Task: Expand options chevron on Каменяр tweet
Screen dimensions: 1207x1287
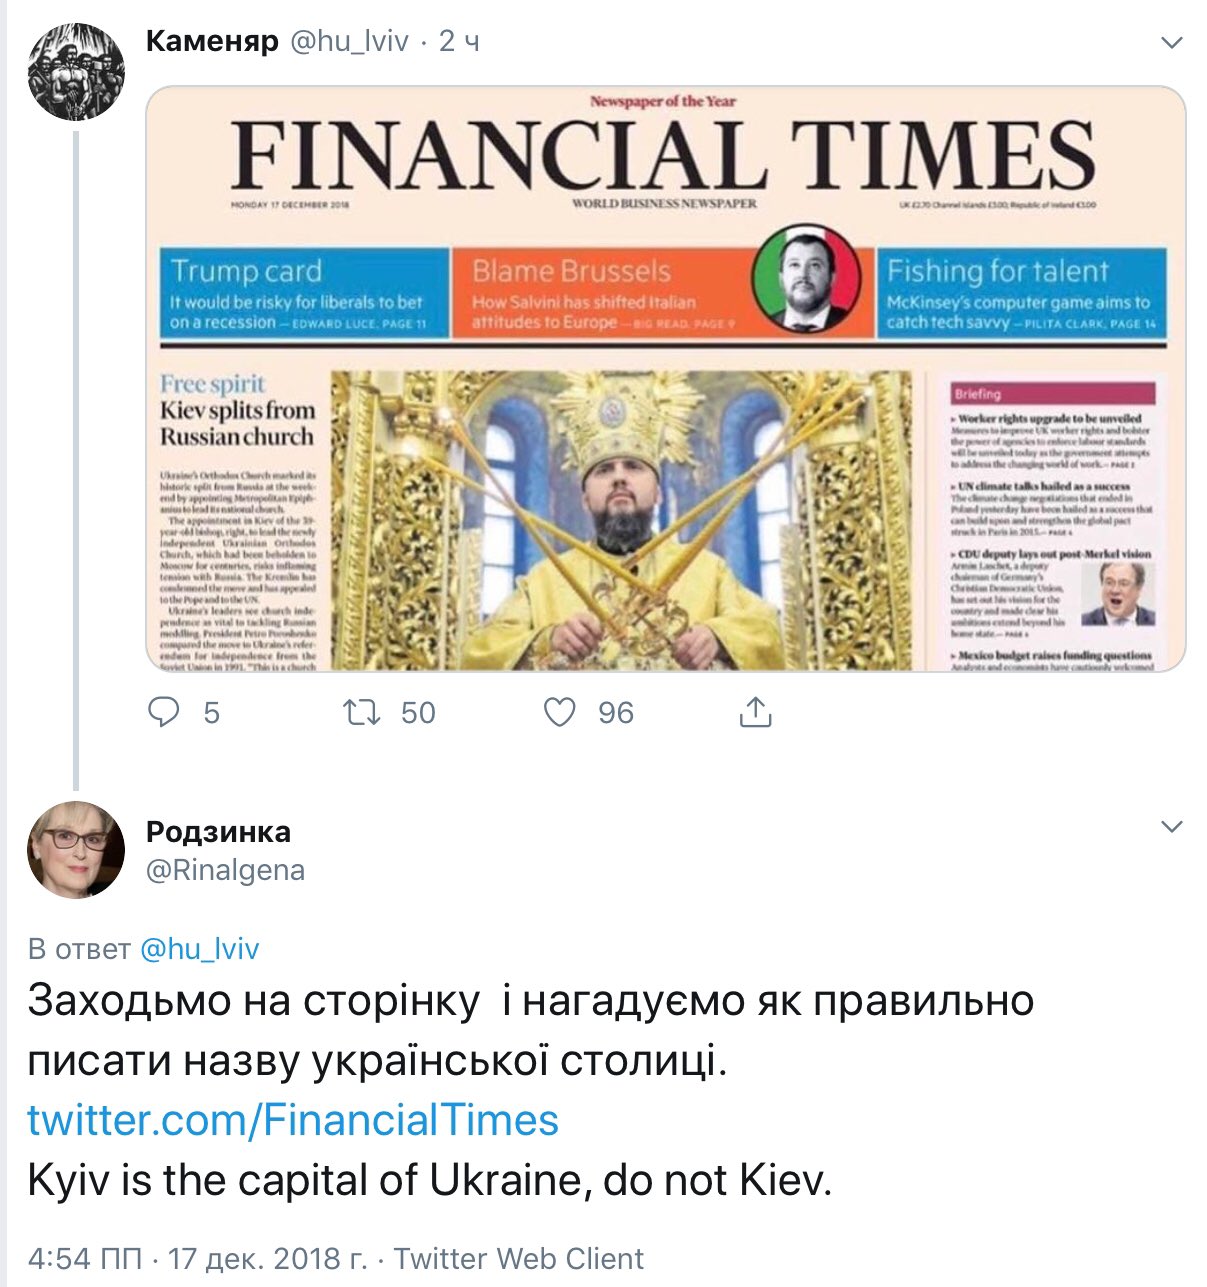Action: click(x=1171, y=43)
